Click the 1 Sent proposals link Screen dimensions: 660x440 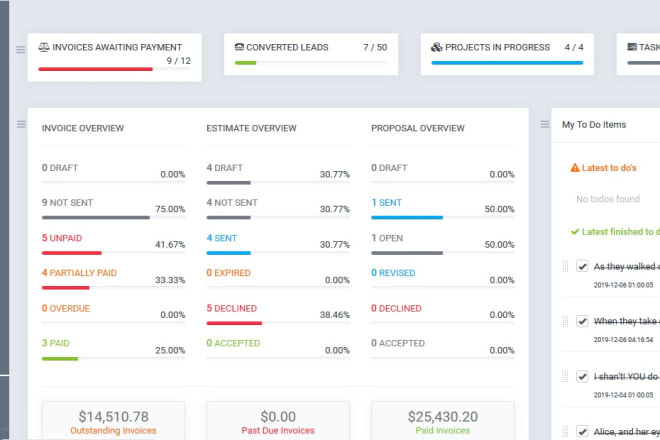click(x=386, y=203)
